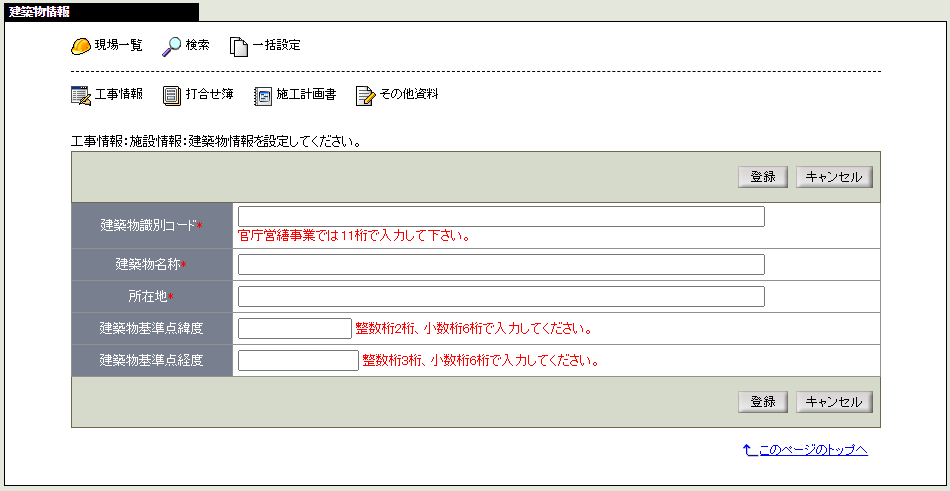Focus the 建築物基準点経度 input field
The height and width of the screenshot is (491, 950).
pyautogui.click(x=298, y=361)
